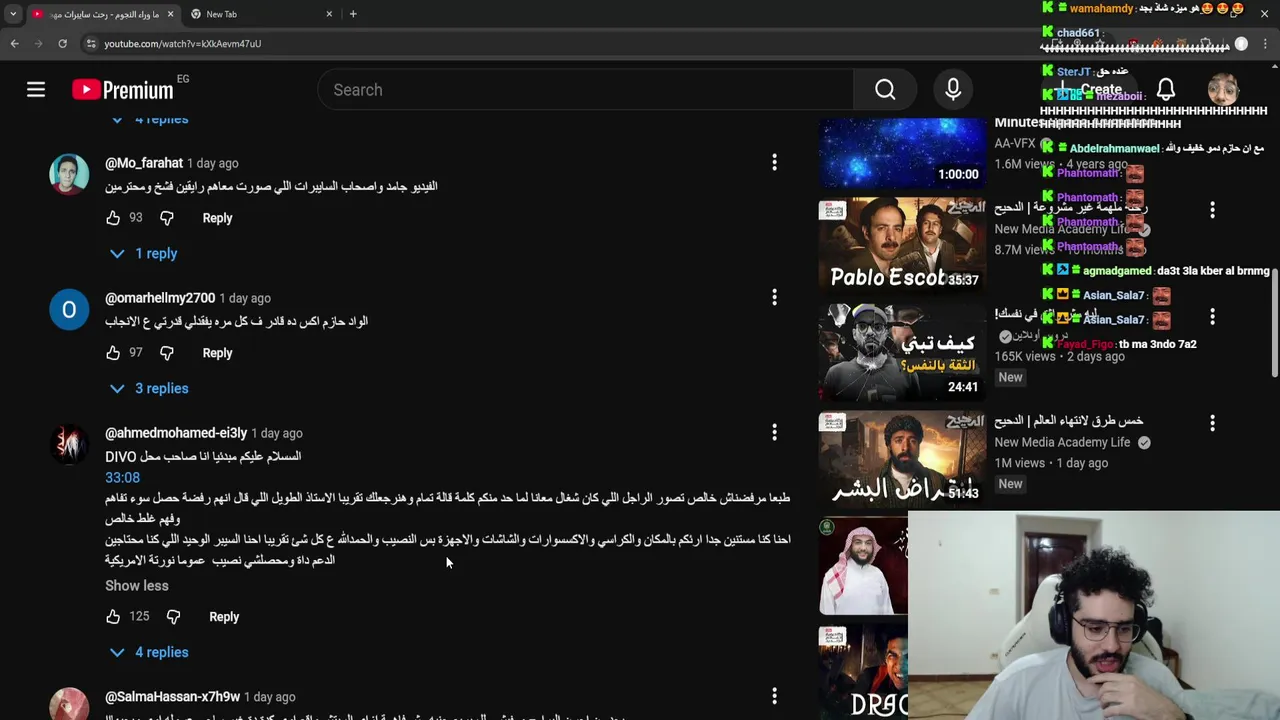Viewport: 1280px width, 720px height.
Task: View site information icon in address bar
Action: (91, 44)
